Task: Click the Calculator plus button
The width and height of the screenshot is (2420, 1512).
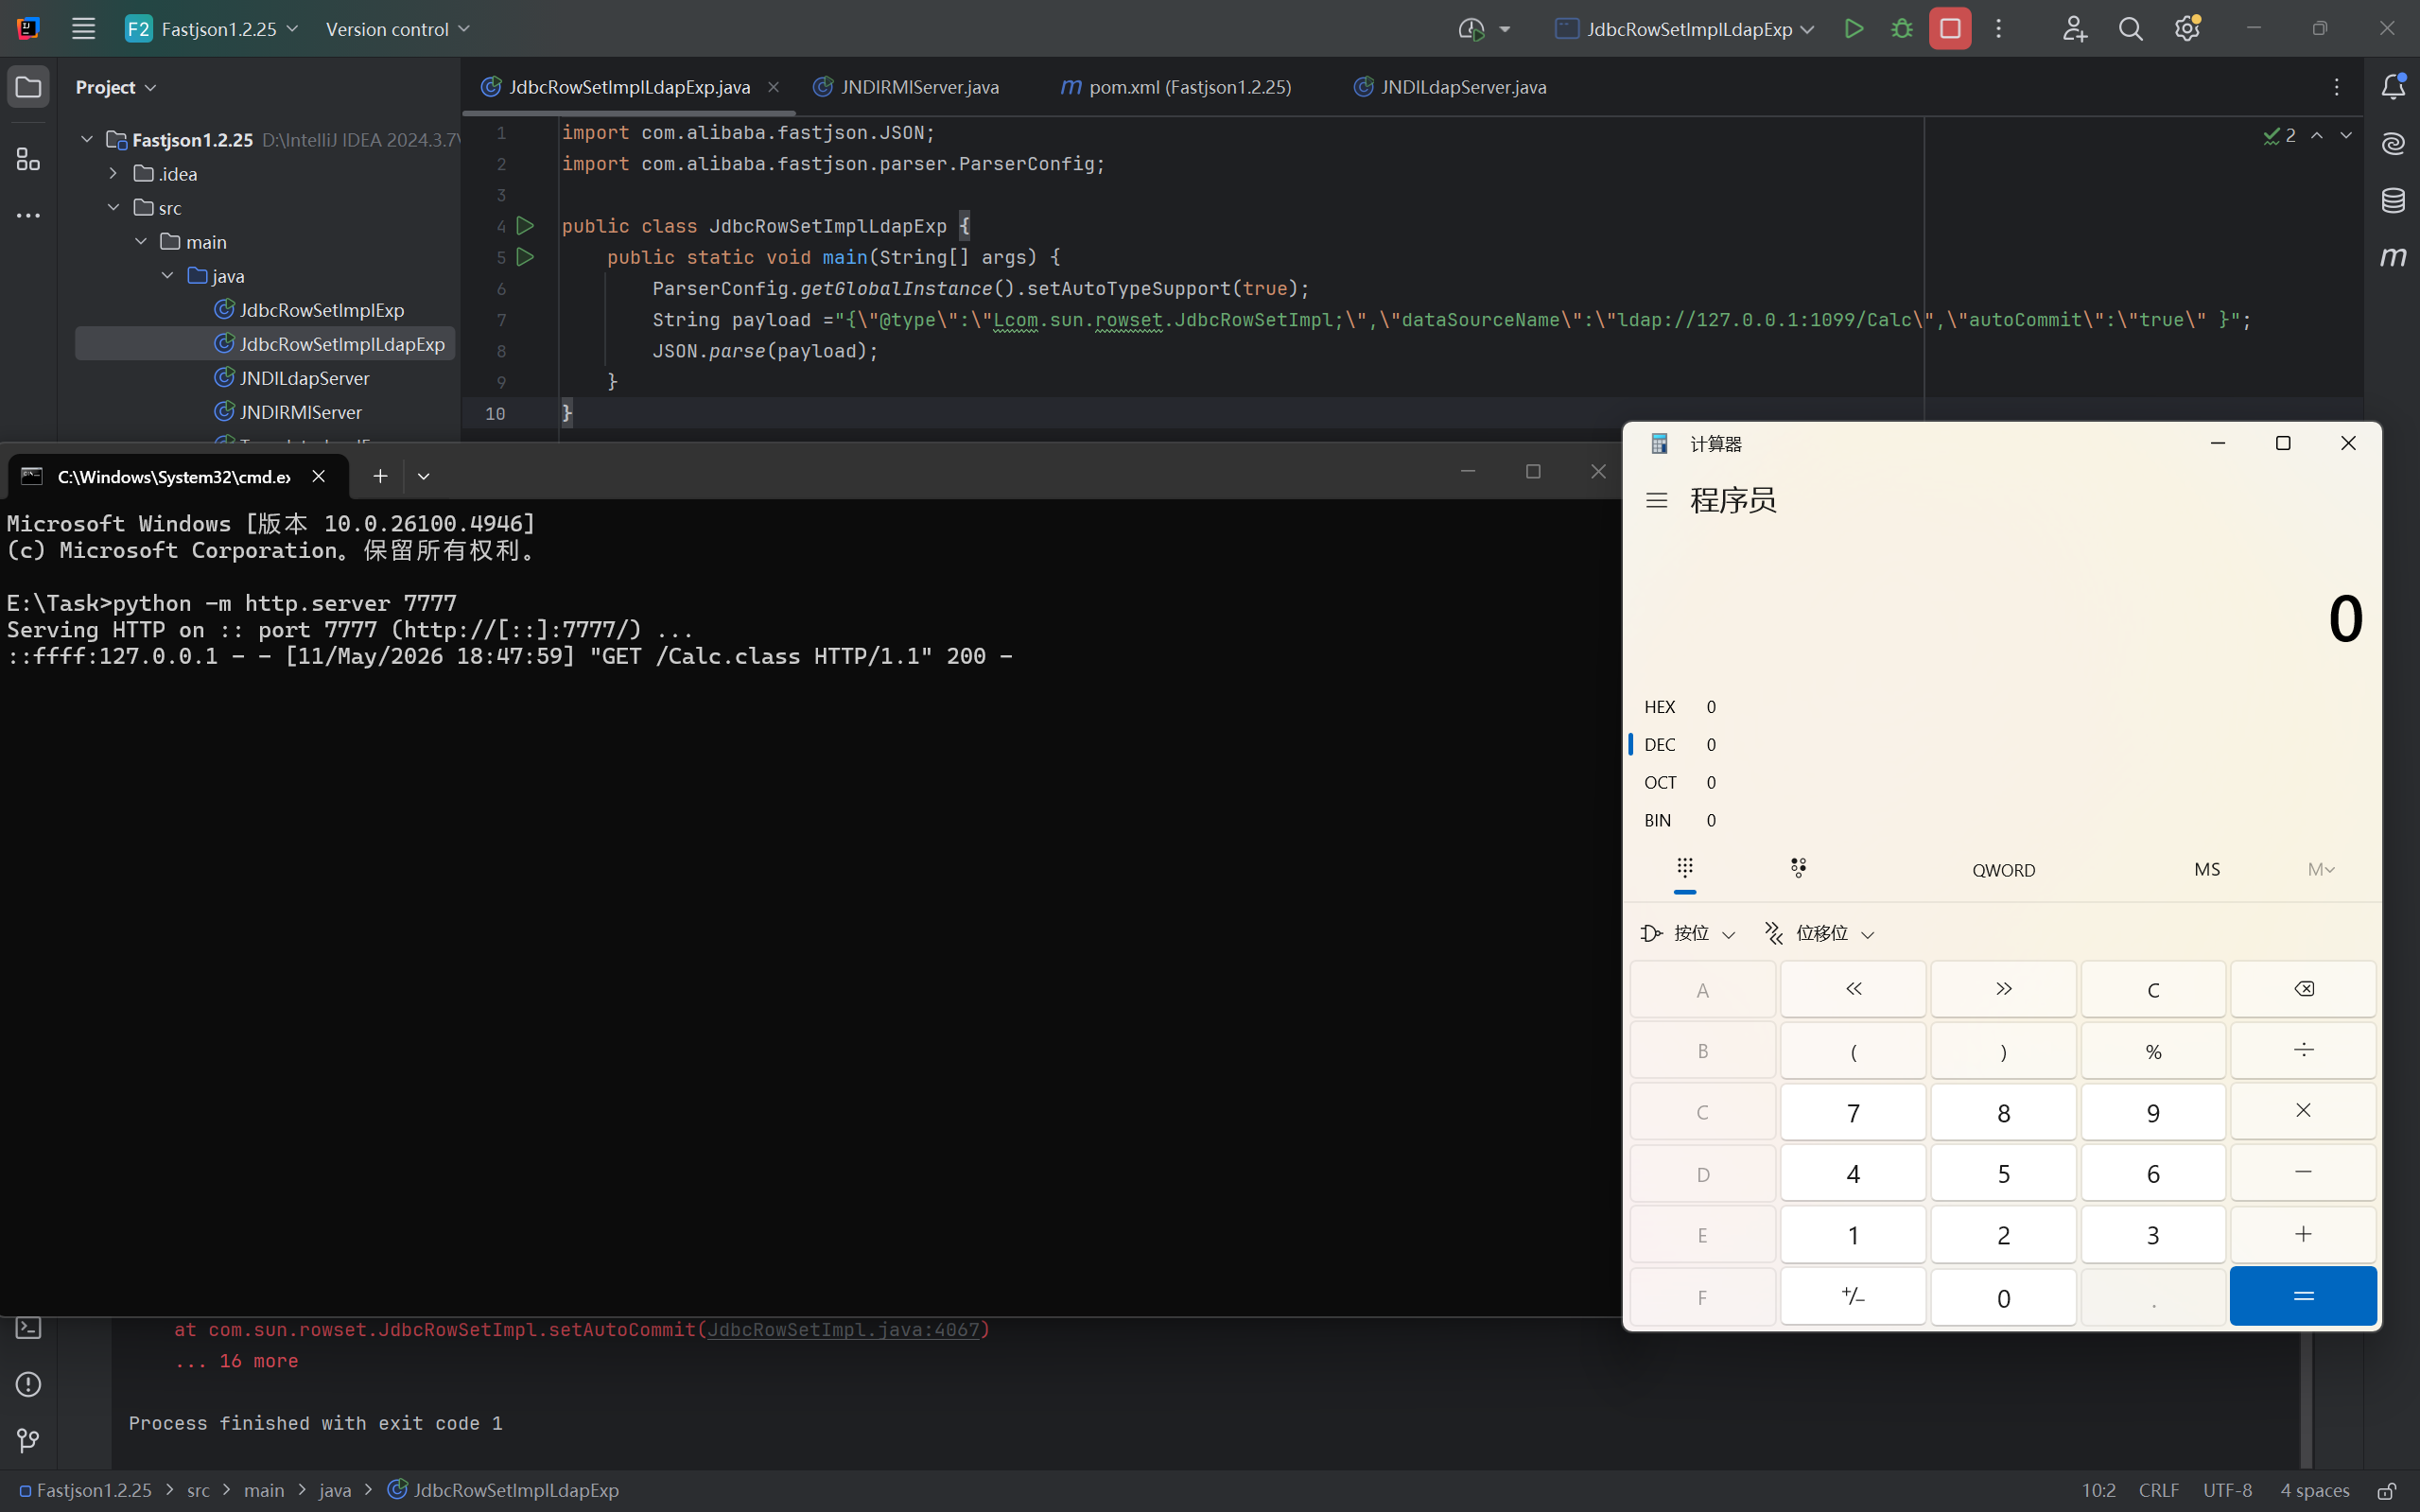Action: pos(2303,1234)
